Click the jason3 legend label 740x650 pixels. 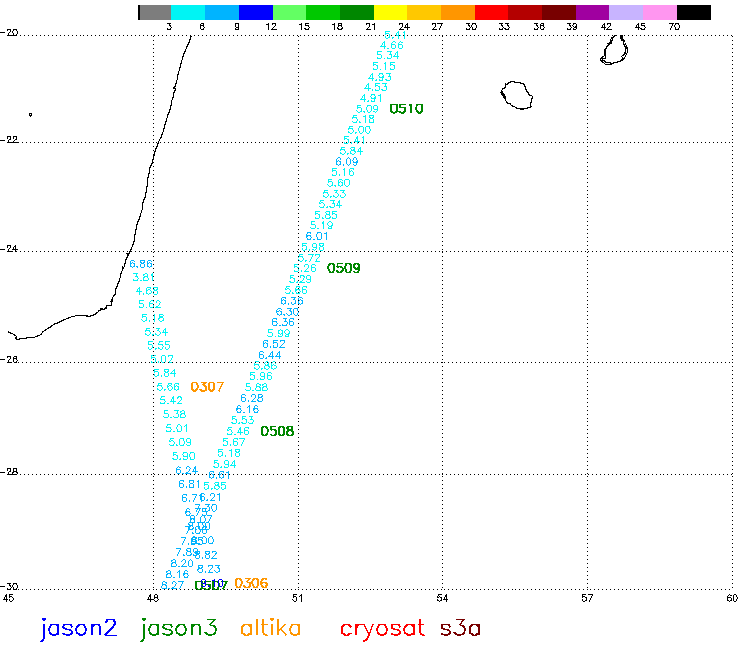[x=179, y=629]
